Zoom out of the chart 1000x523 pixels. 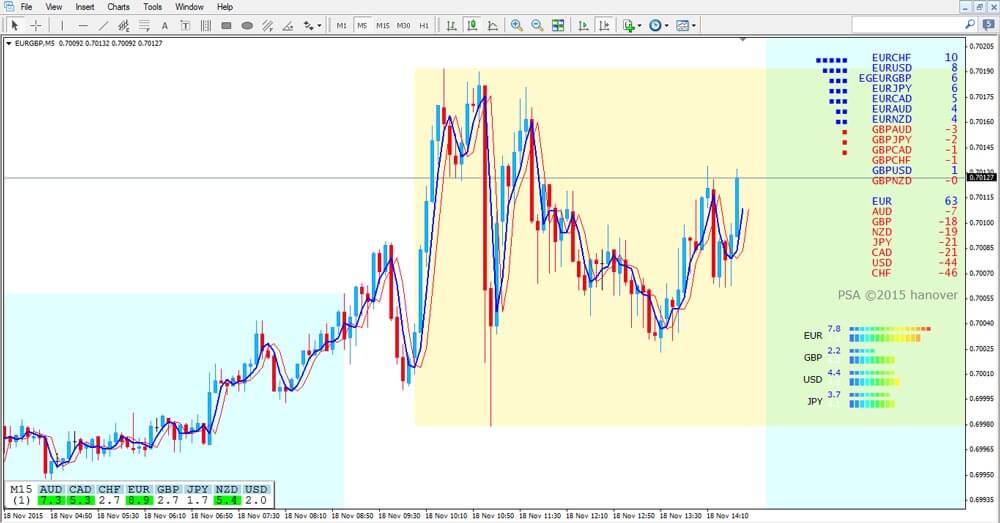point(537,26)
